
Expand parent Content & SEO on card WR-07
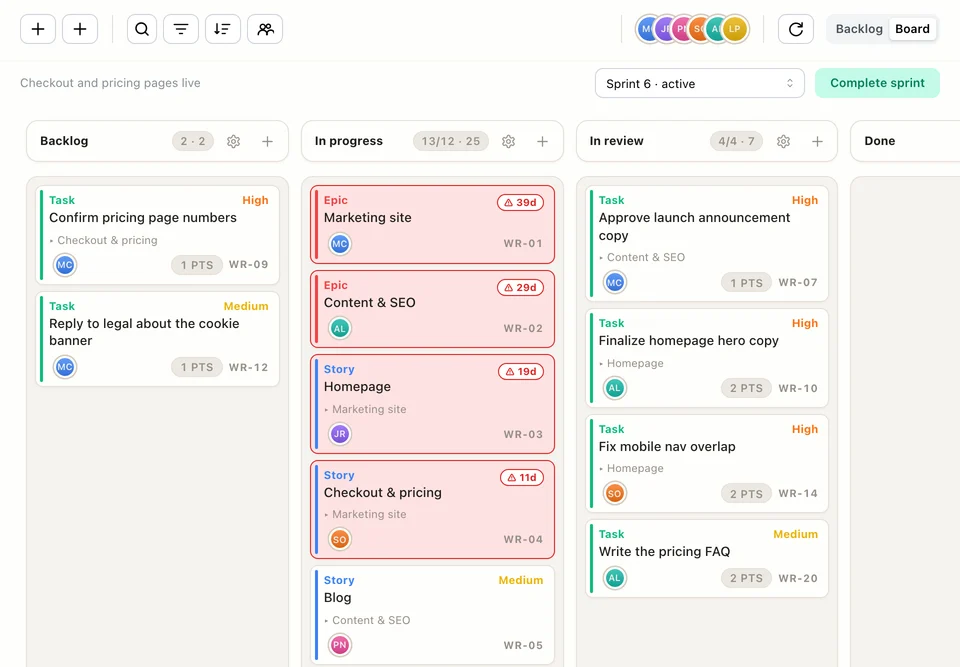click(x=642, y=257)
